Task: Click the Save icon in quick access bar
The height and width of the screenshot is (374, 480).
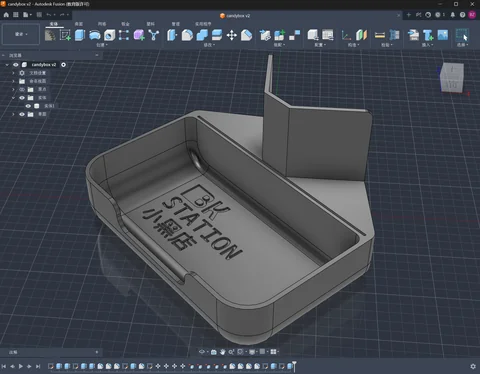Action: [x=39, y=15]
